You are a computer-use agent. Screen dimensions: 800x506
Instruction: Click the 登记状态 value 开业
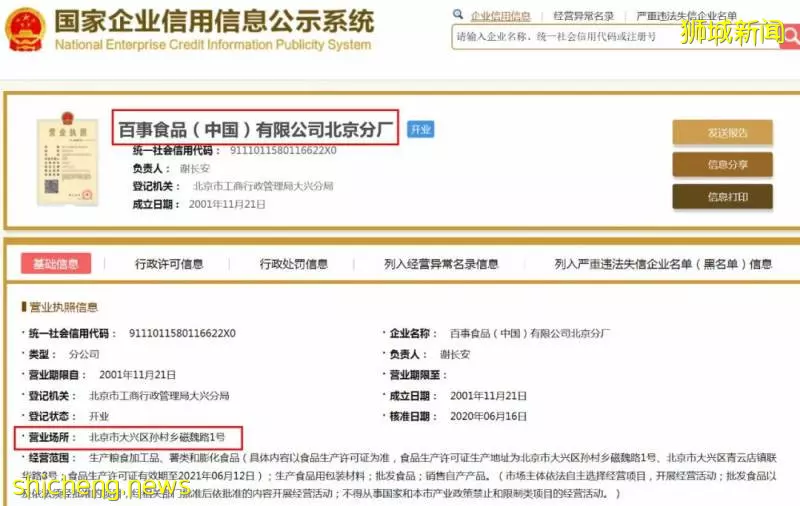pos(99,416)
